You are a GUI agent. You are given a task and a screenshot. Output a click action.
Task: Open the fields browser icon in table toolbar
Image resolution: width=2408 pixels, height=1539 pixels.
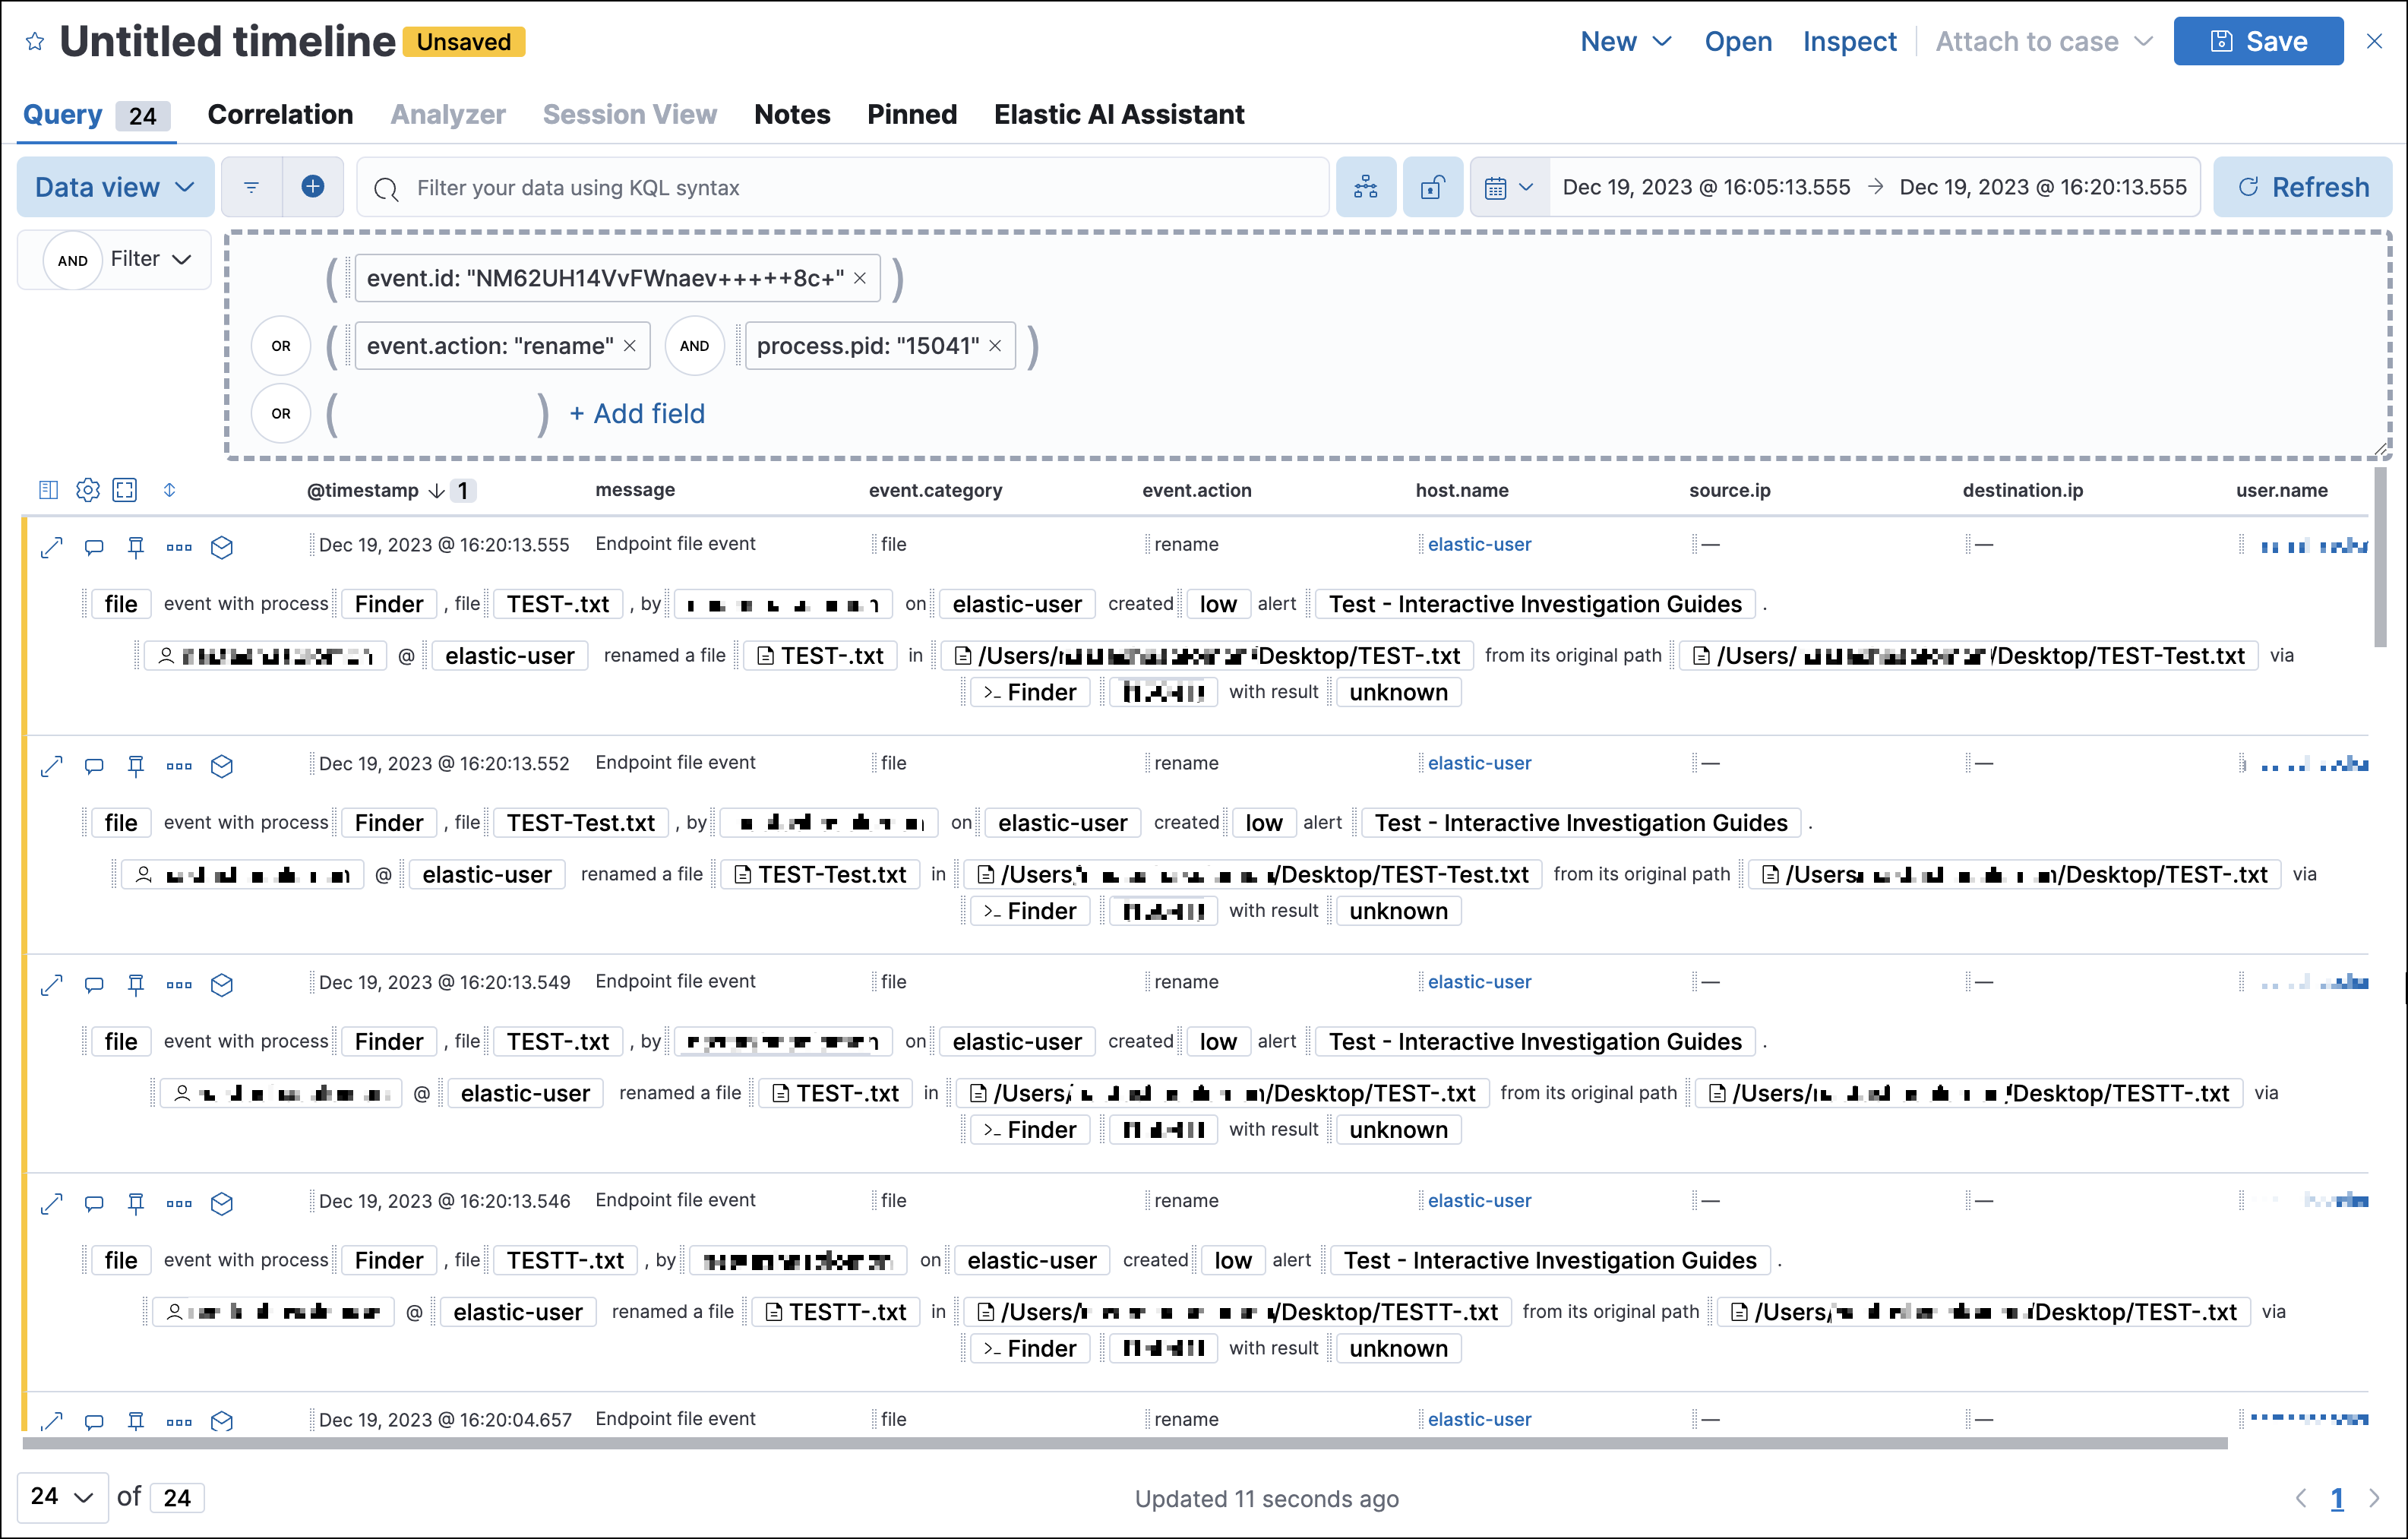coord(48,490)
